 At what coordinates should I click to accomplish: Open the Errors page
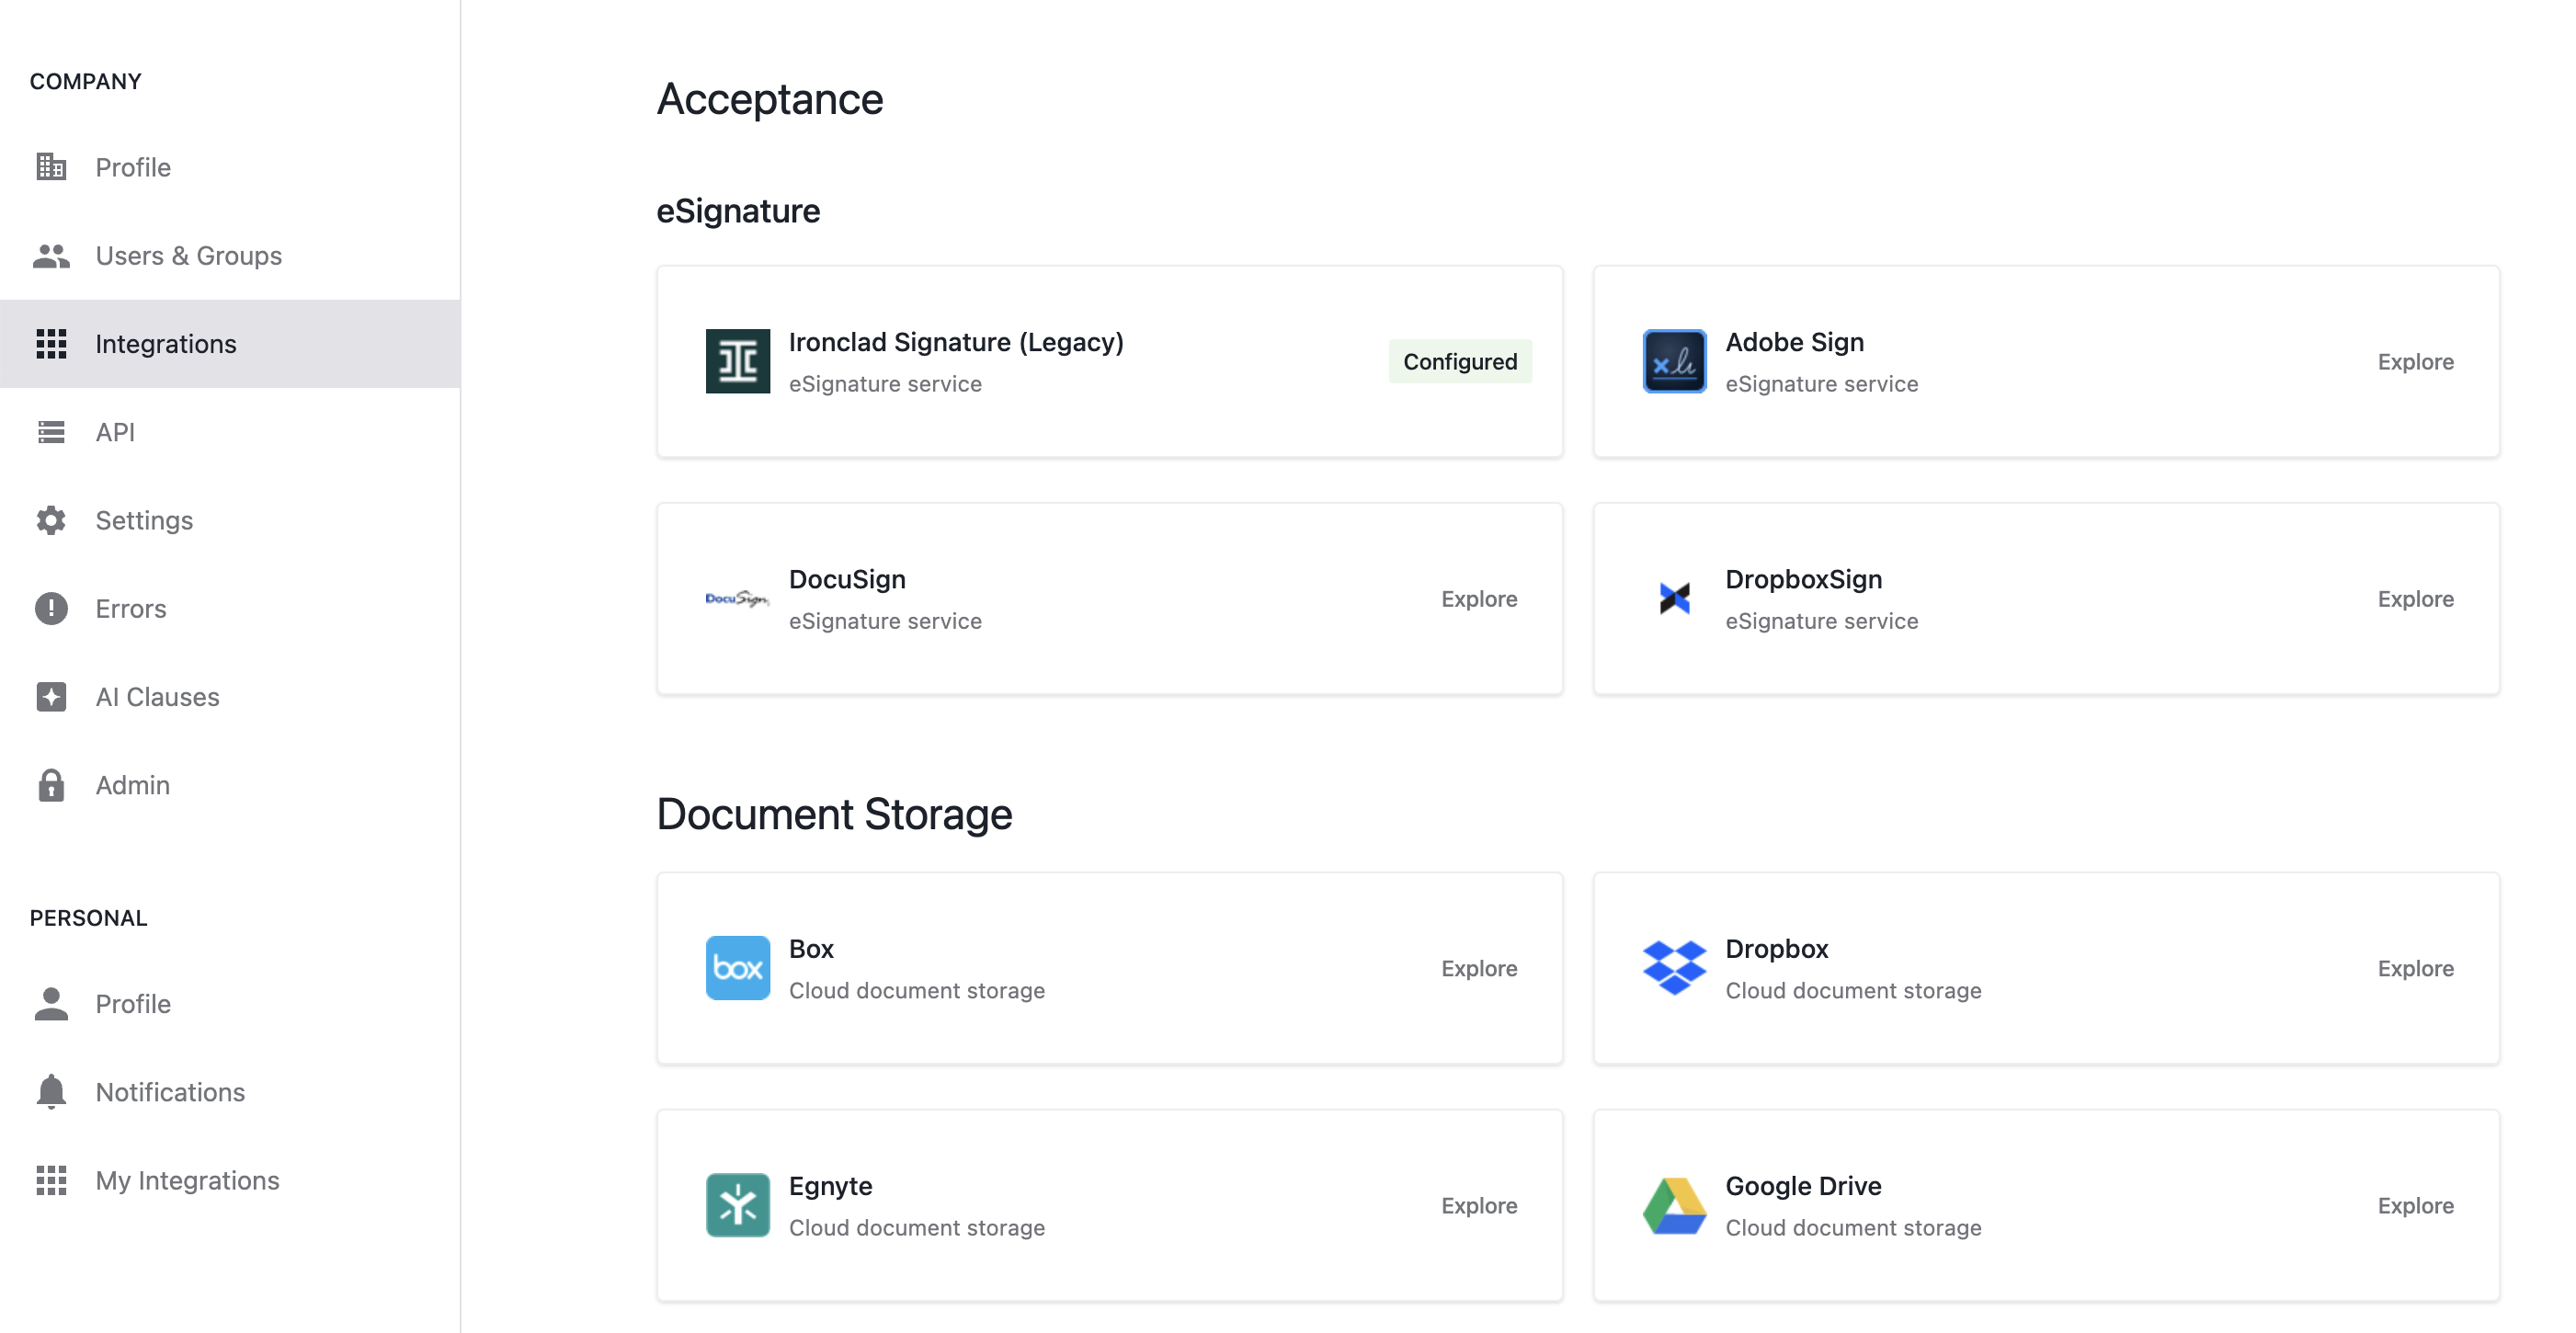[x=230, y=608]
